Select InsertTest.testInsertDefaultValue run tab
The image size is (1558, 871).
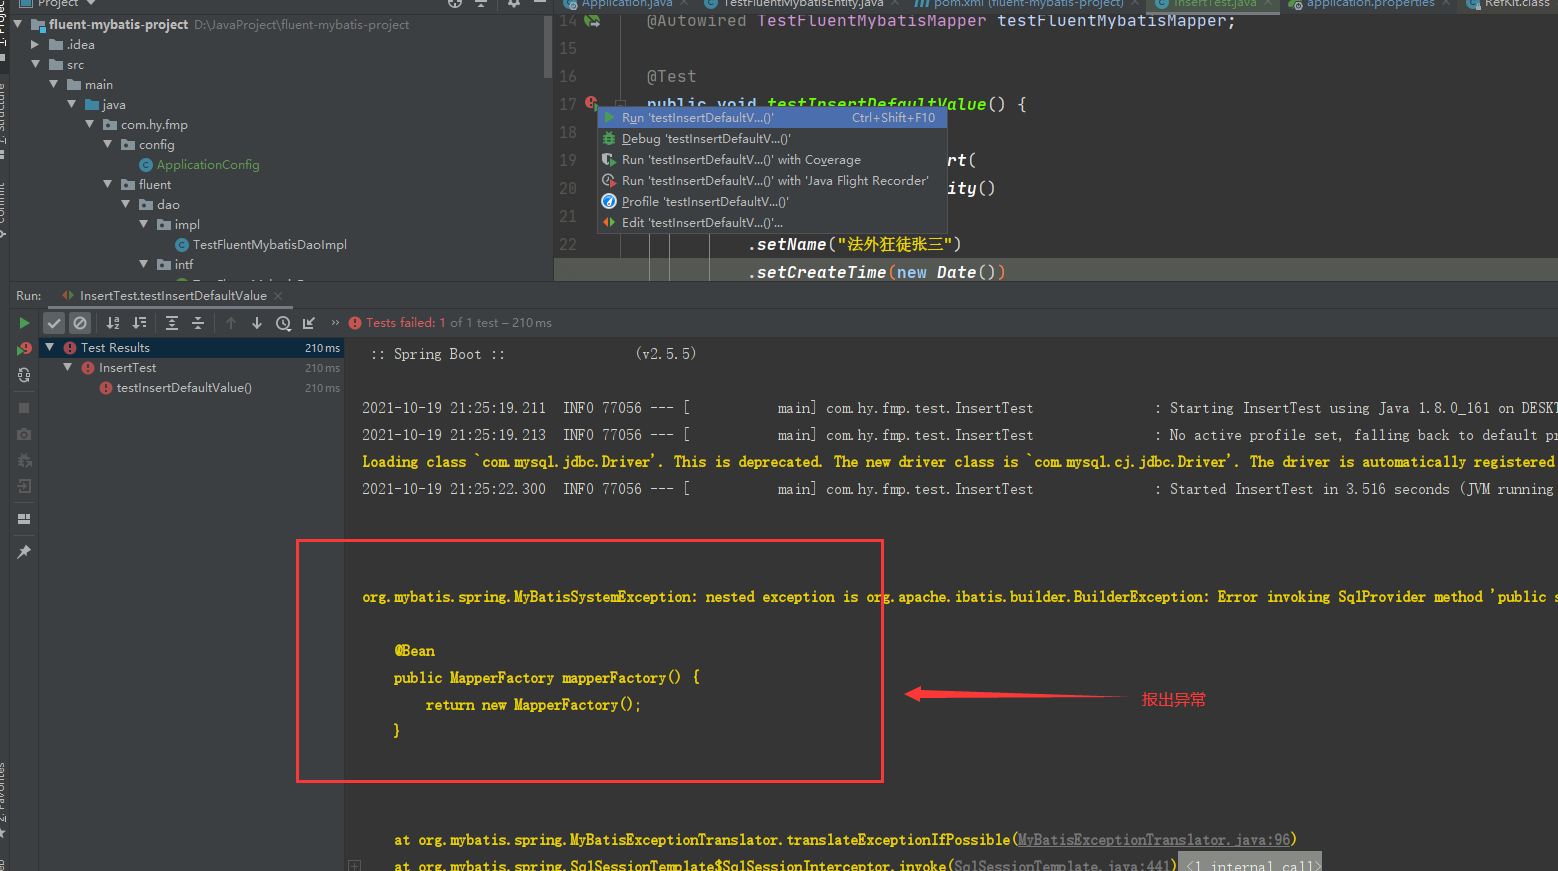coord(173,296)
